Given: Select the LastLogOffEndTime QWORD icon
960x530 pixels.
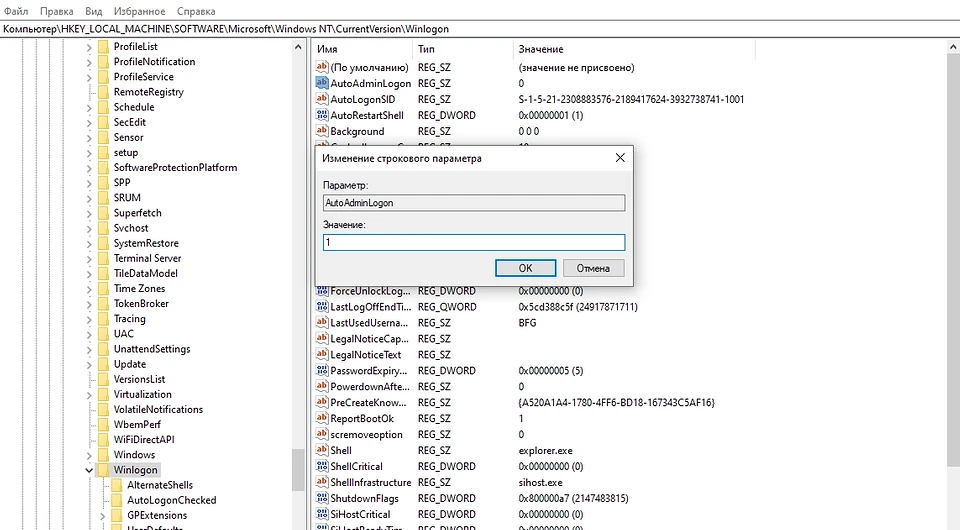Looking at the screenshot, I should pyautogui.click(x=322, y=307).
